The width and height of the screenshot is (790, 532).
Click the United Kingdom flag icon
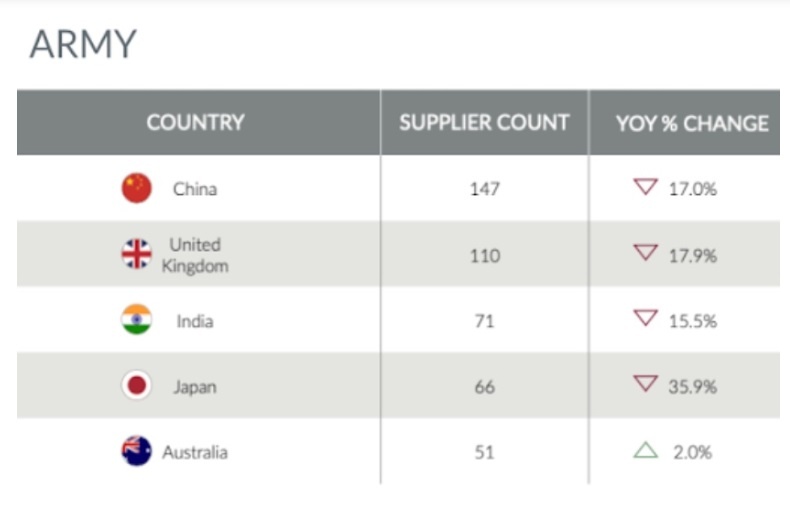pyautogui.click(x=137, y=254)
